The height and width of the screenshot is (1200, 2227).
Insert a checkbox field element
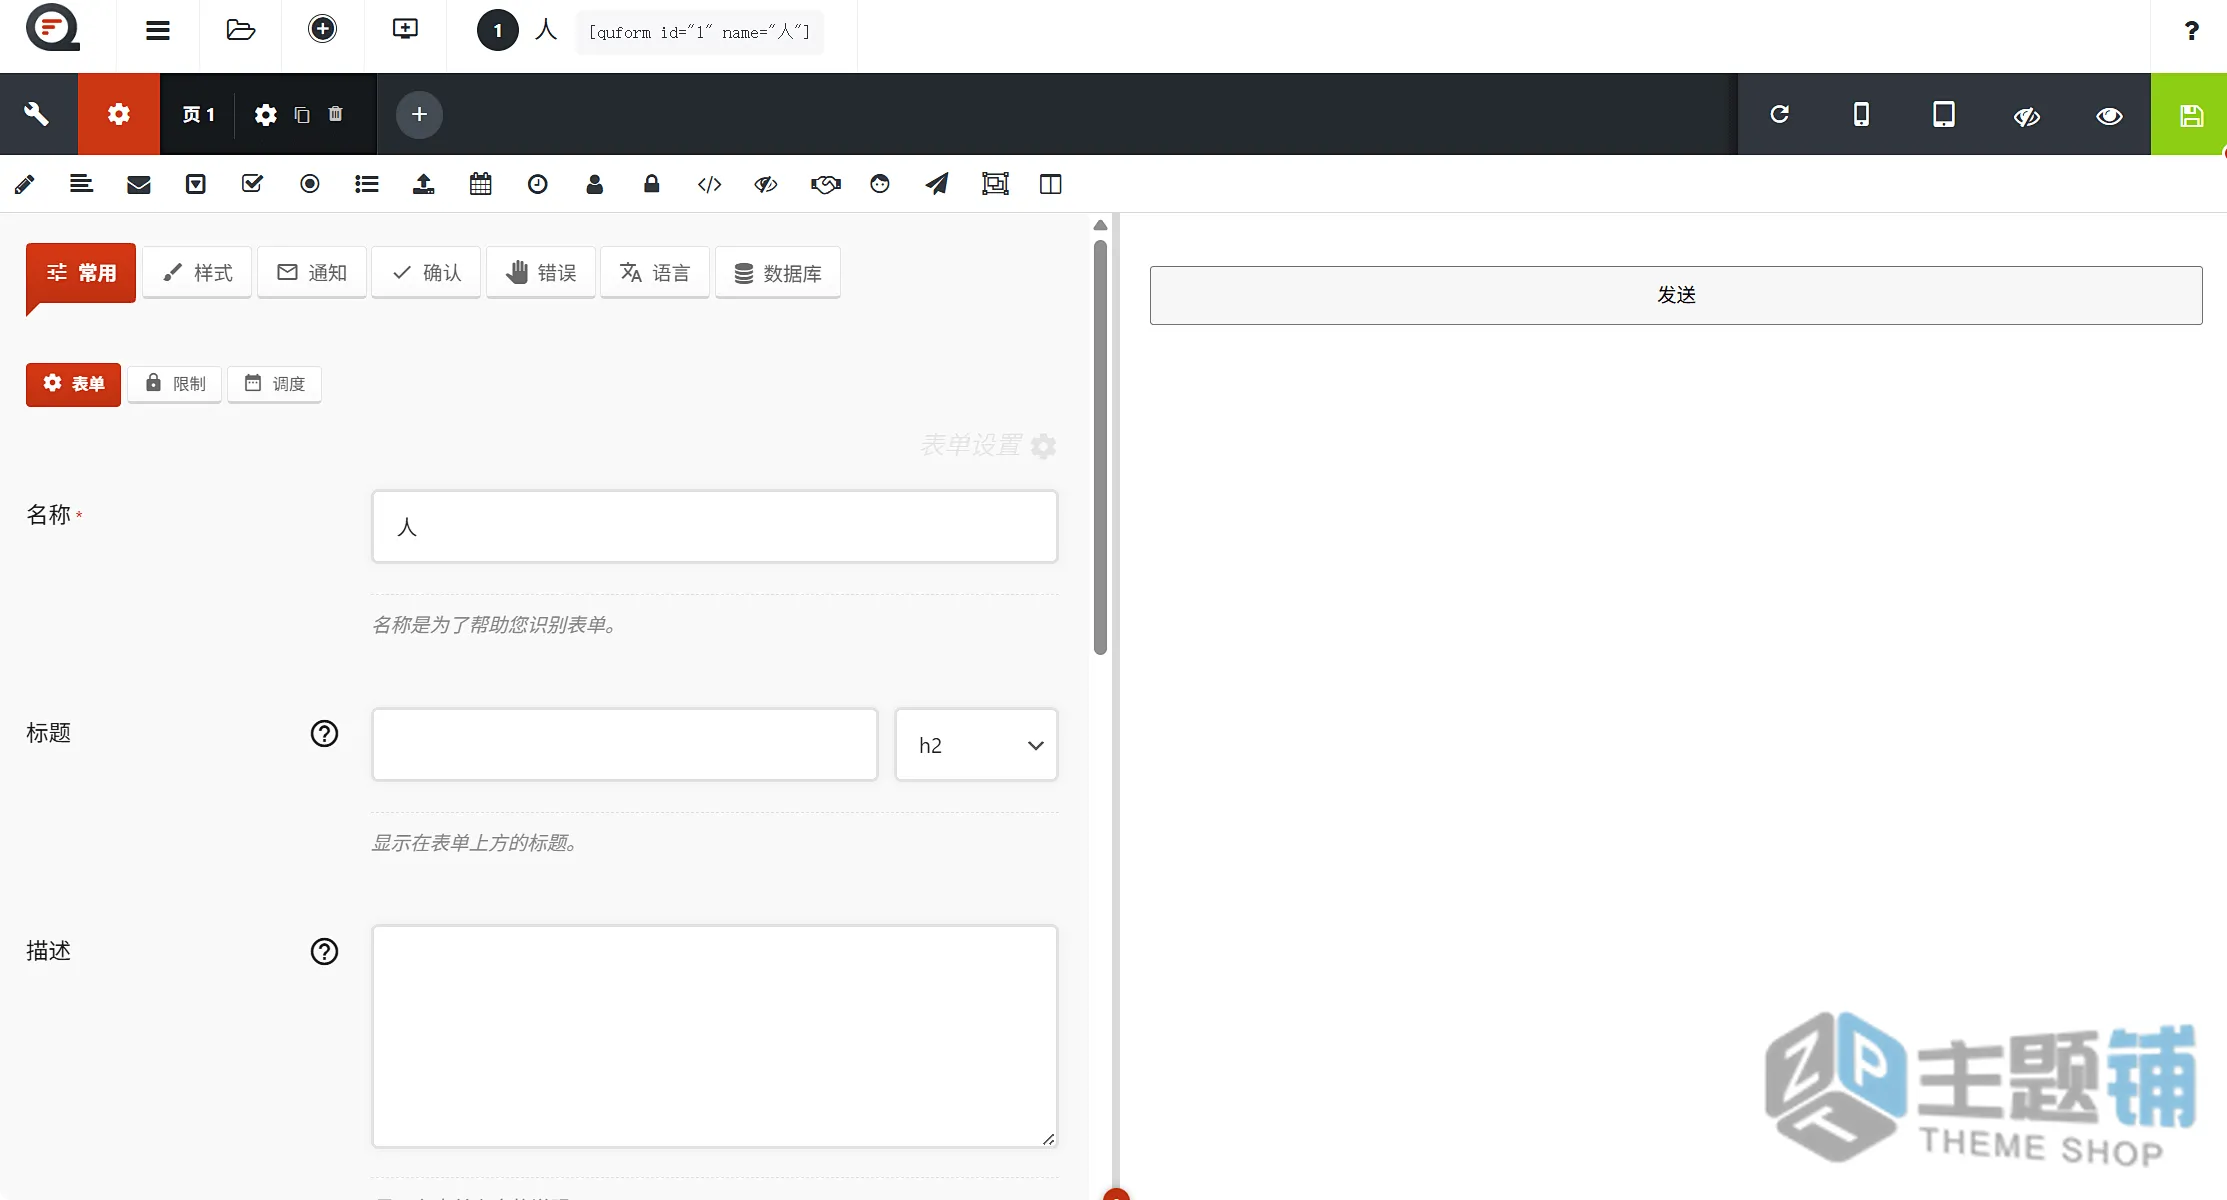click(x=253, y=184)
